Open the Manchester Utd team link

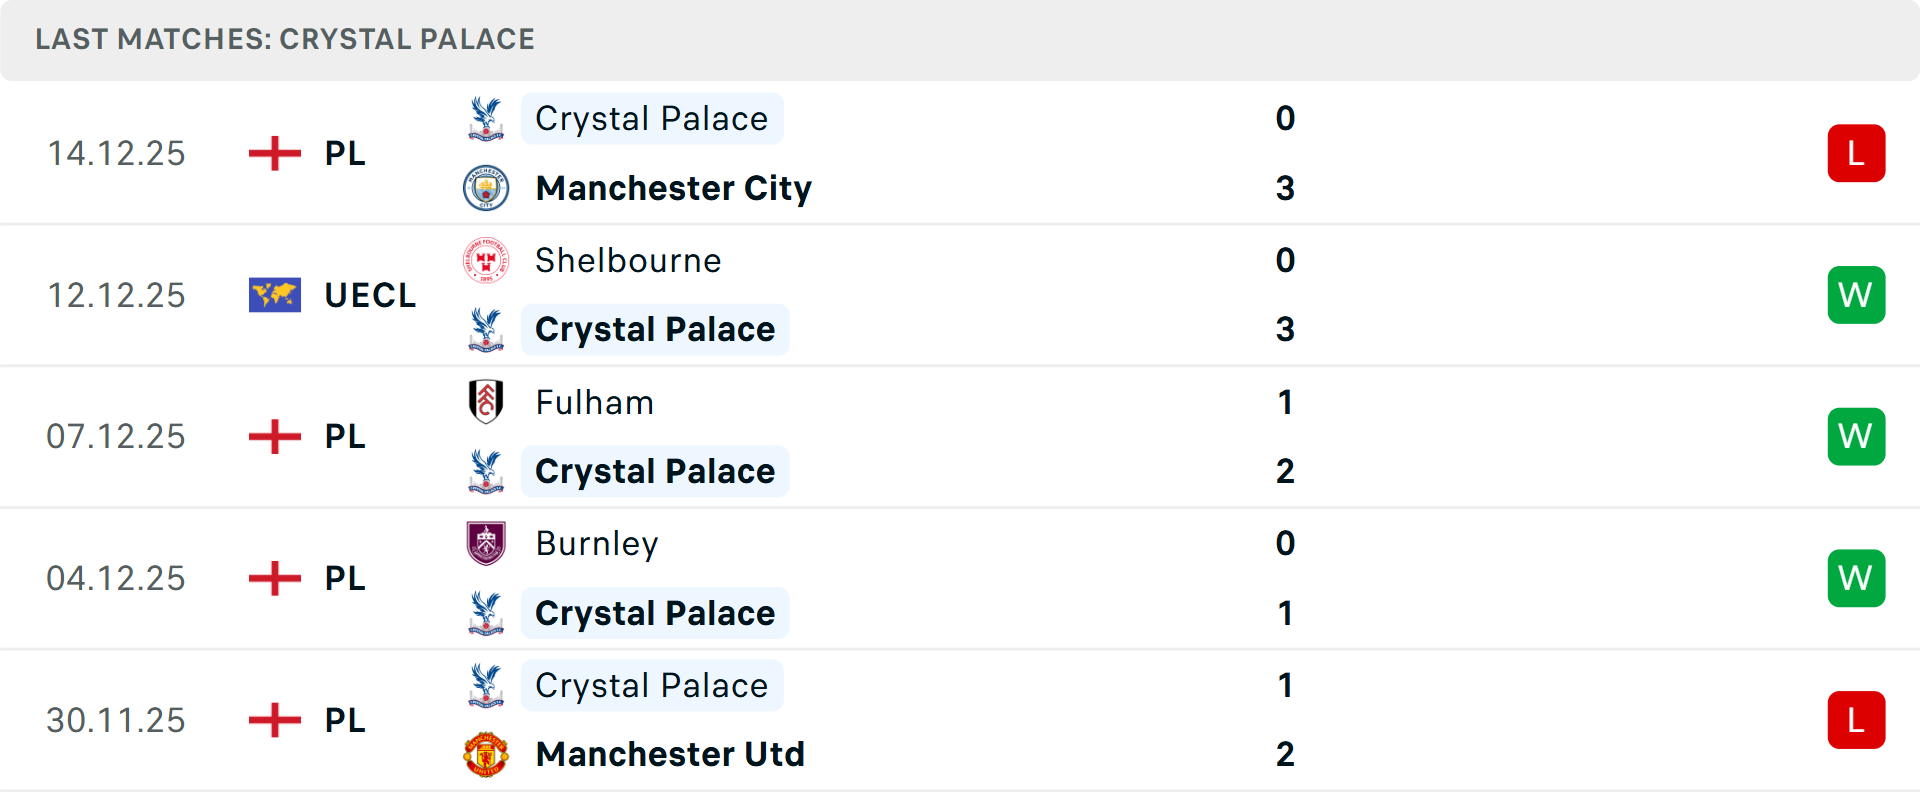tap(670, 754)
